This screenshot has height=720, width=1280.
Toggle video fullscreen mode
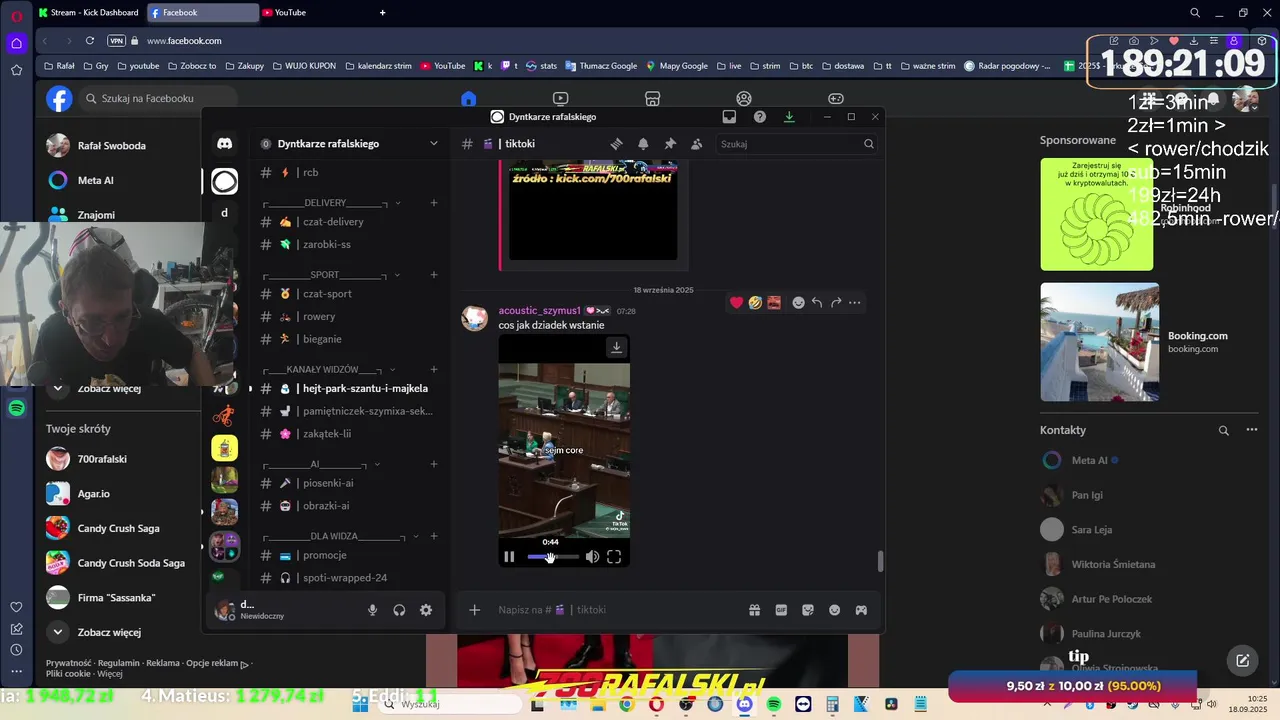click(614, 557)
